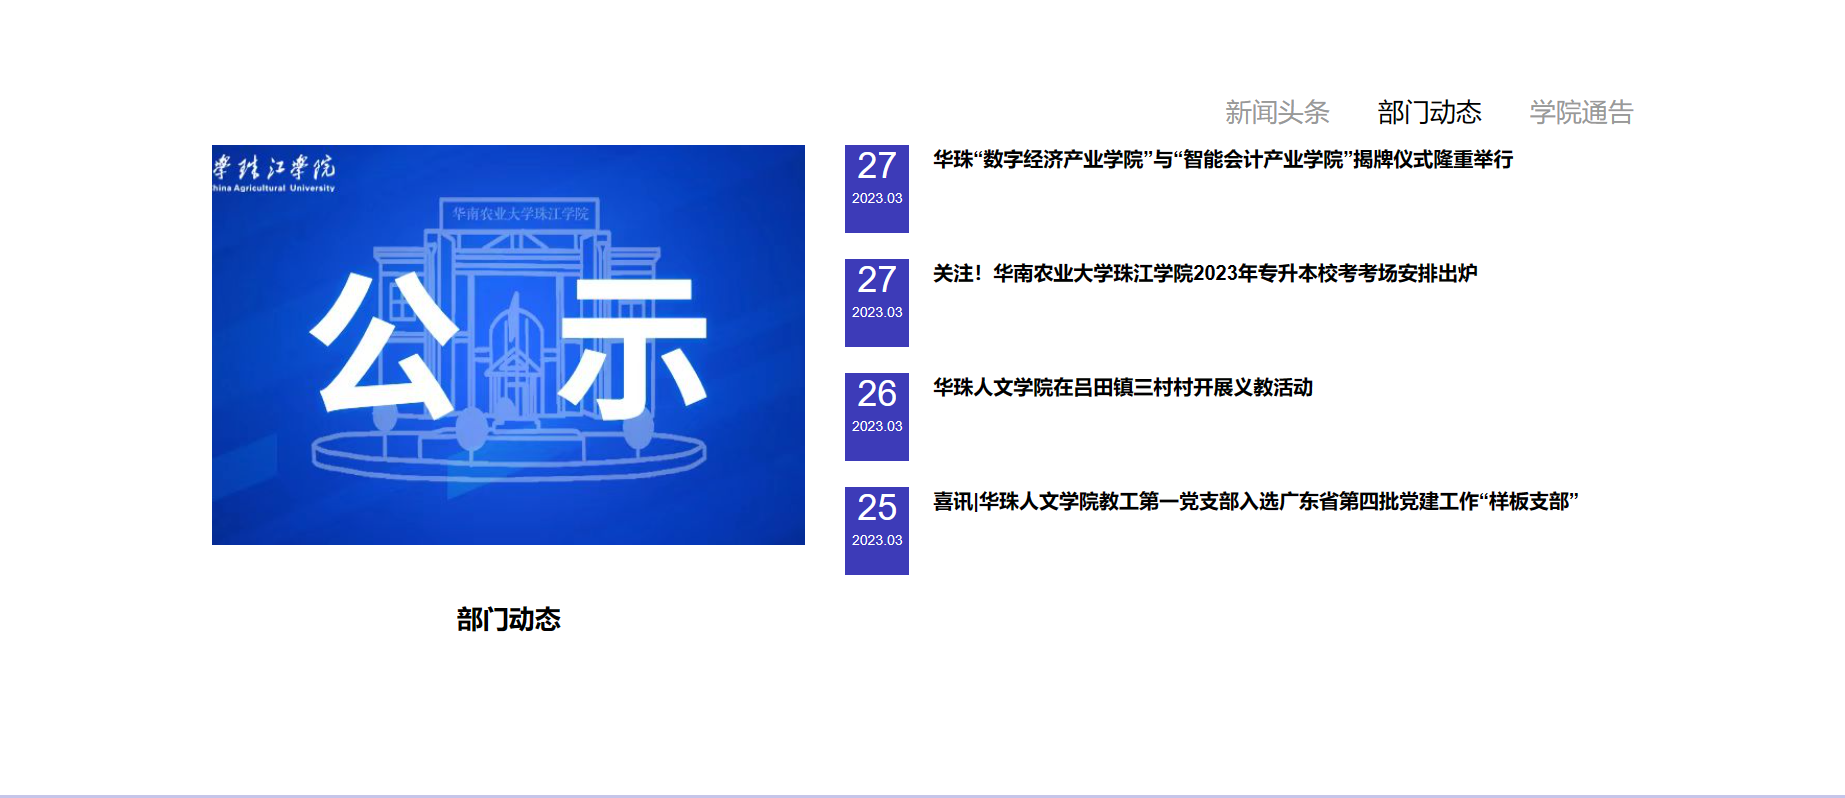The image size is (1845, 798).
Task: Open article about 数字经济产业学院 揭牌仪式
Action: (x=1223, y=159)
